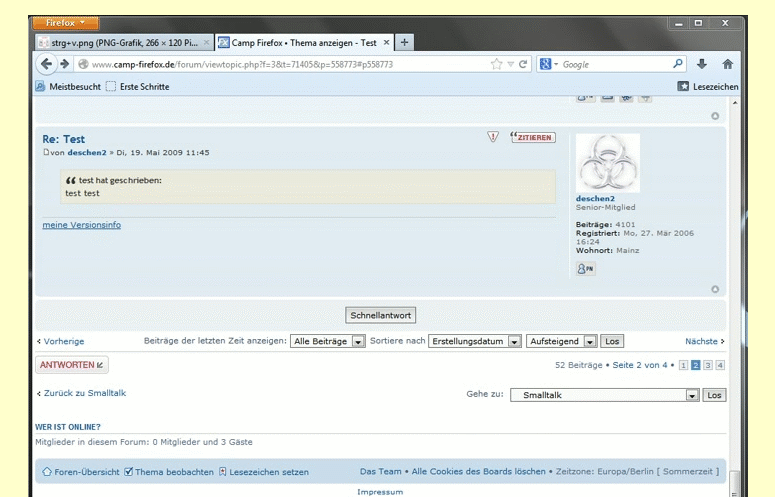775x497 pixels.
Task: Open author link deschen2 in post header
Action: tap(87, 153)
